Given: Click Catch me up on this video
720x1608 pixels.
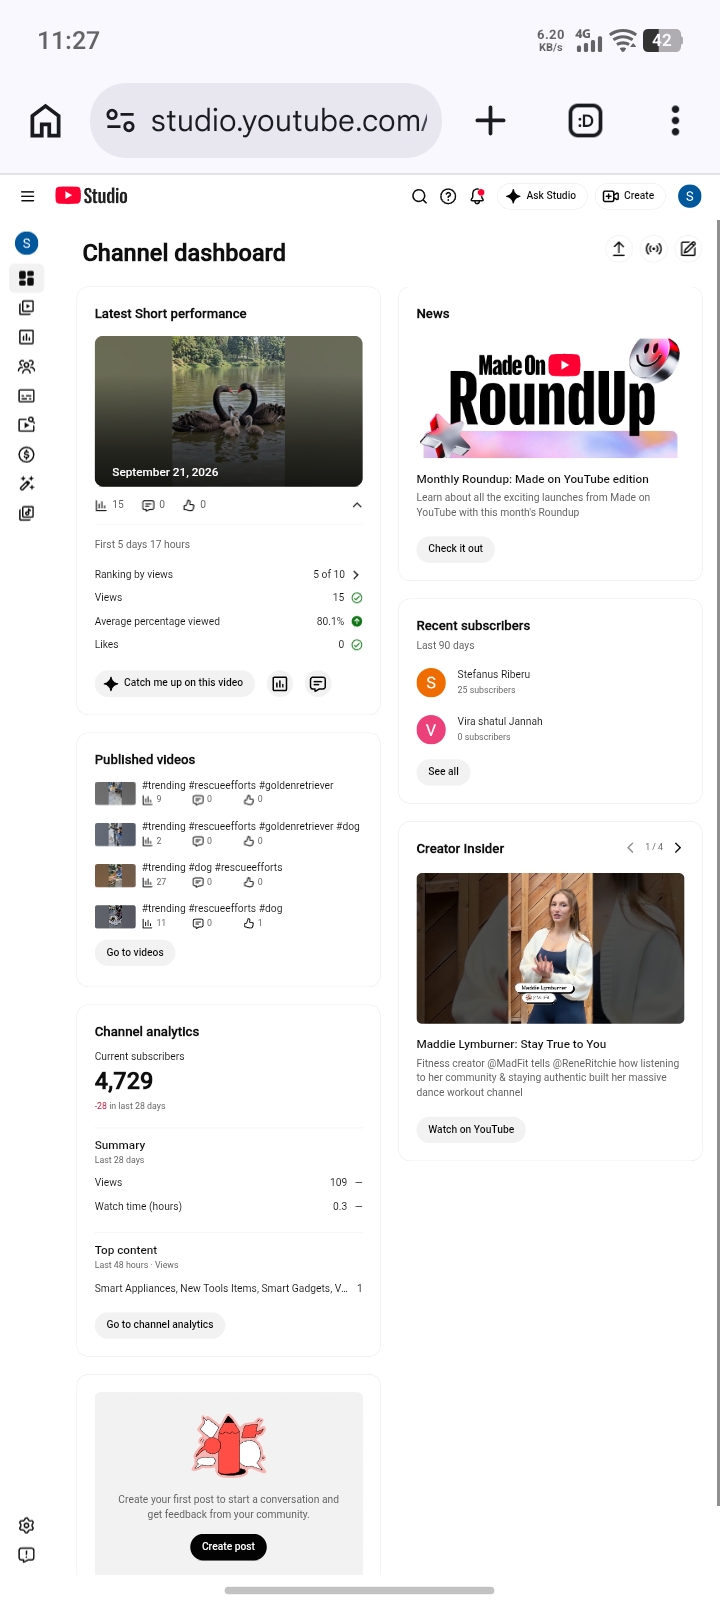Looking at the screenshot, I should pyautogui.click(x=175, y=683).
